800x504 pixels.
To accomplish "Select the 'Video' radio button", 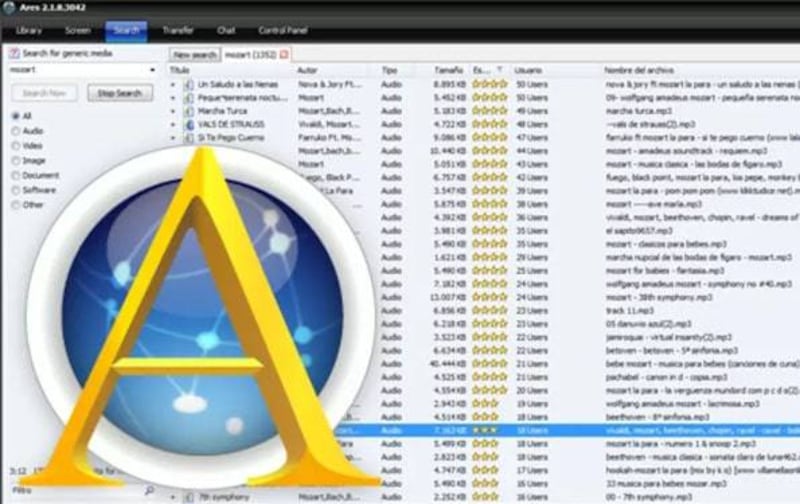I will pos(16,146).
